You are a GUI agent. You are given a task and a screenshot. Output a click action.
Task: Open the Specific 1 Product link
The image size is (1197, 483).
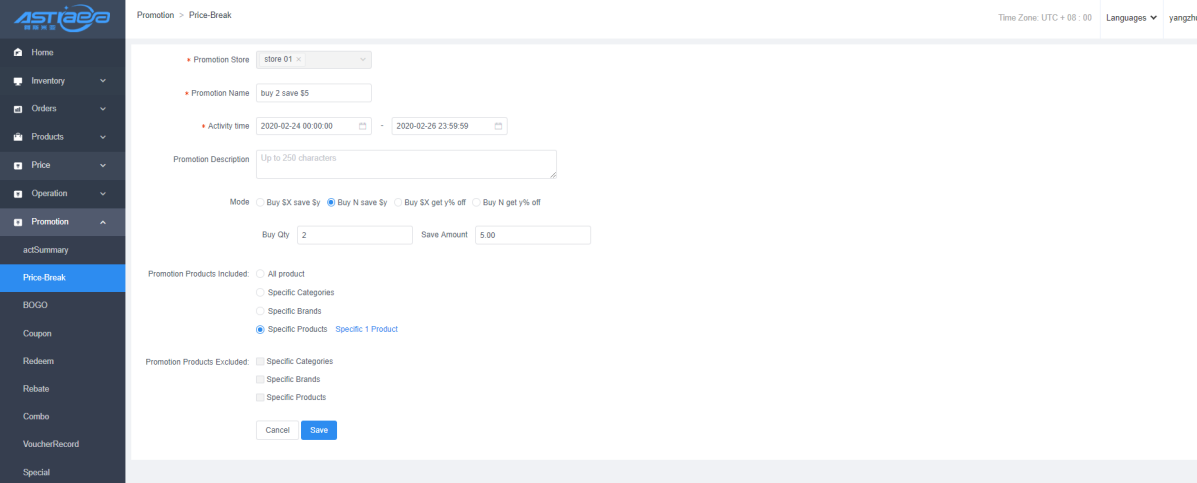366,329
